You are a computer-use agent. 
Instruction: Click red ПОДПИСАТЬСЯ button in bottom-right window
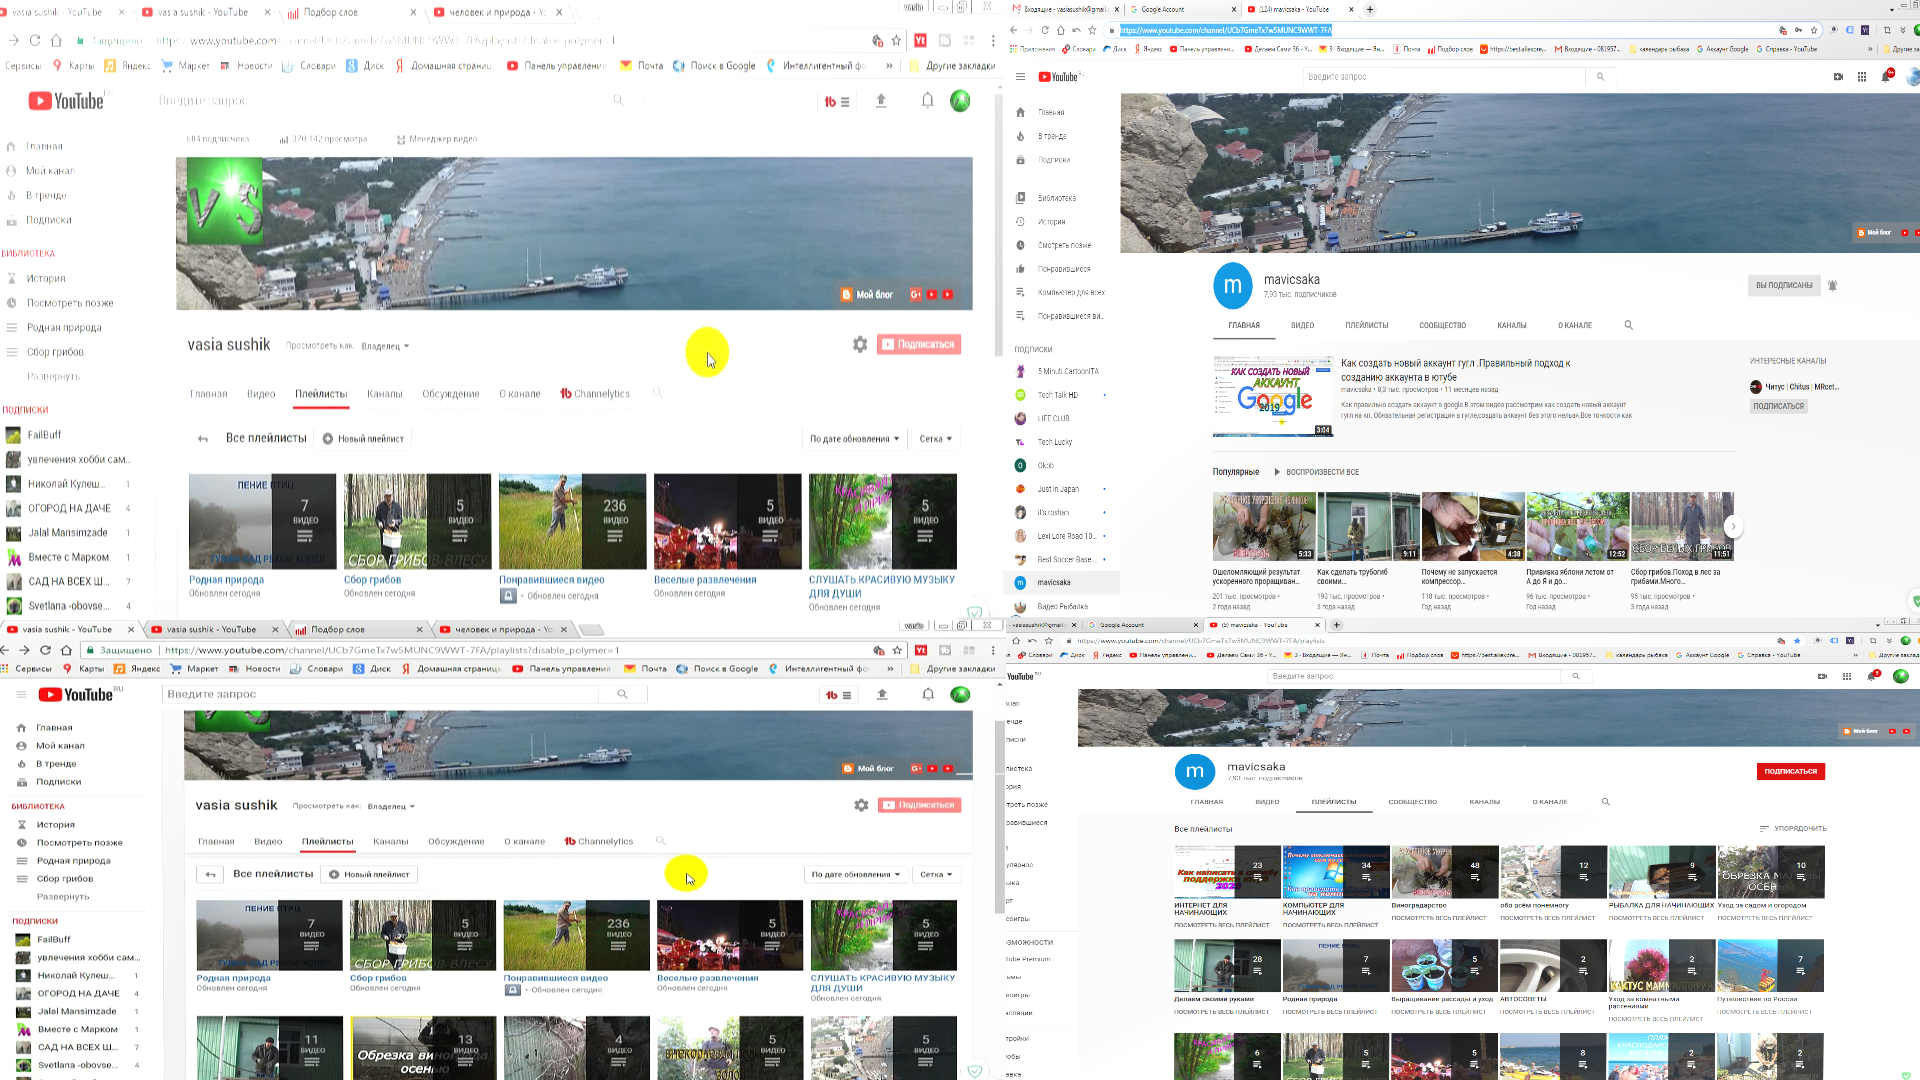coord(1790,771)
